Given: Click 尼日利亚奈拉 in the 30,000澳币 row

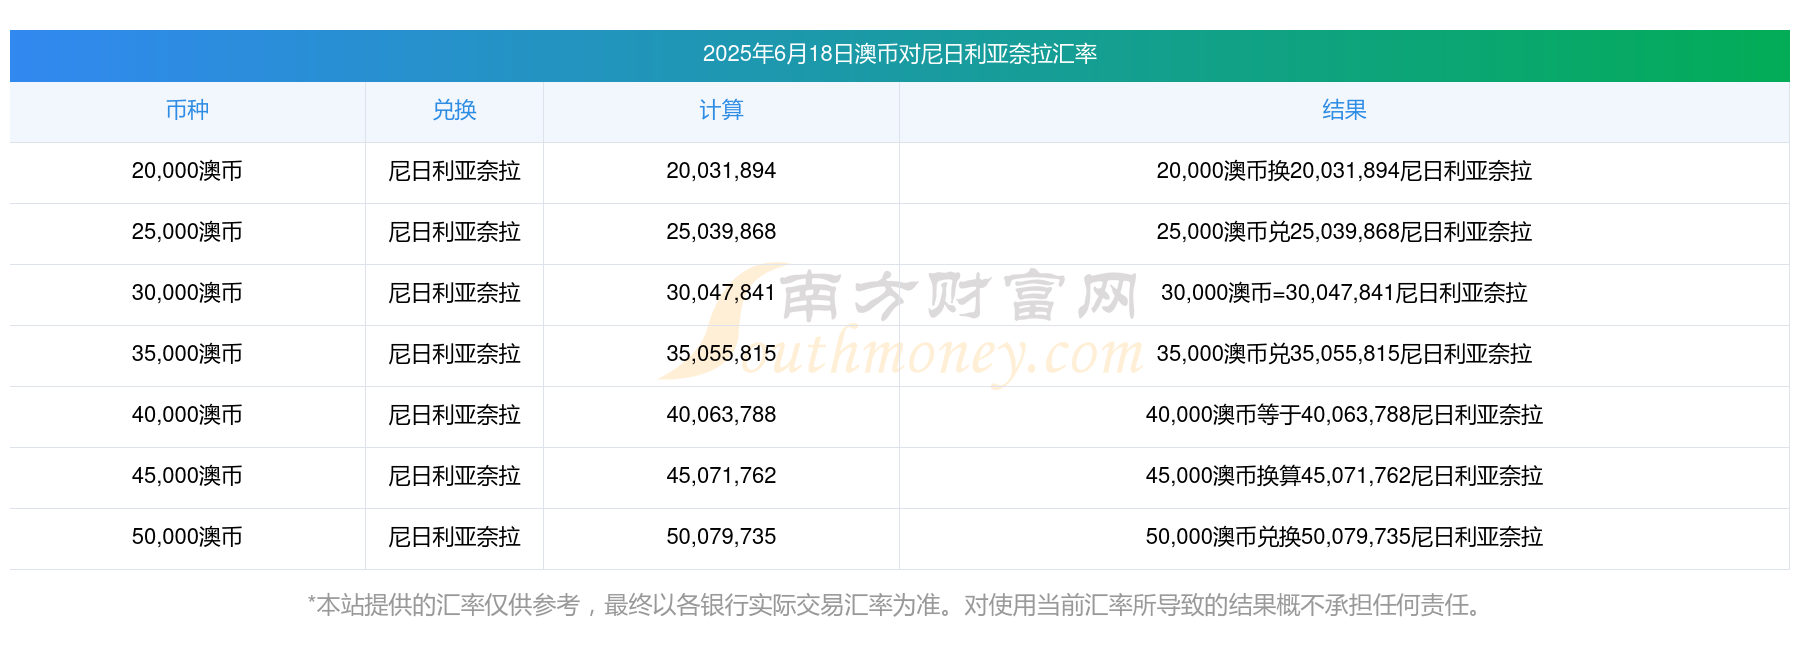Looking at the screenshot, I should click(454, 293).
